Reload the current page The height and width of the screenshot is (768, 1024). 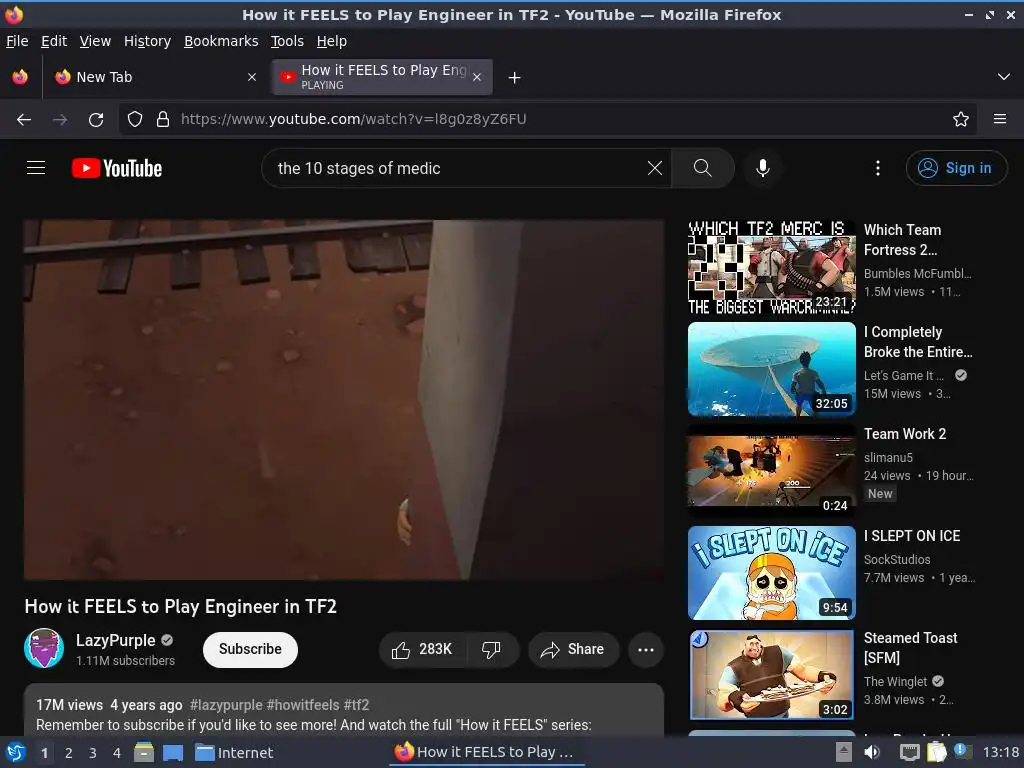[96, 120]
